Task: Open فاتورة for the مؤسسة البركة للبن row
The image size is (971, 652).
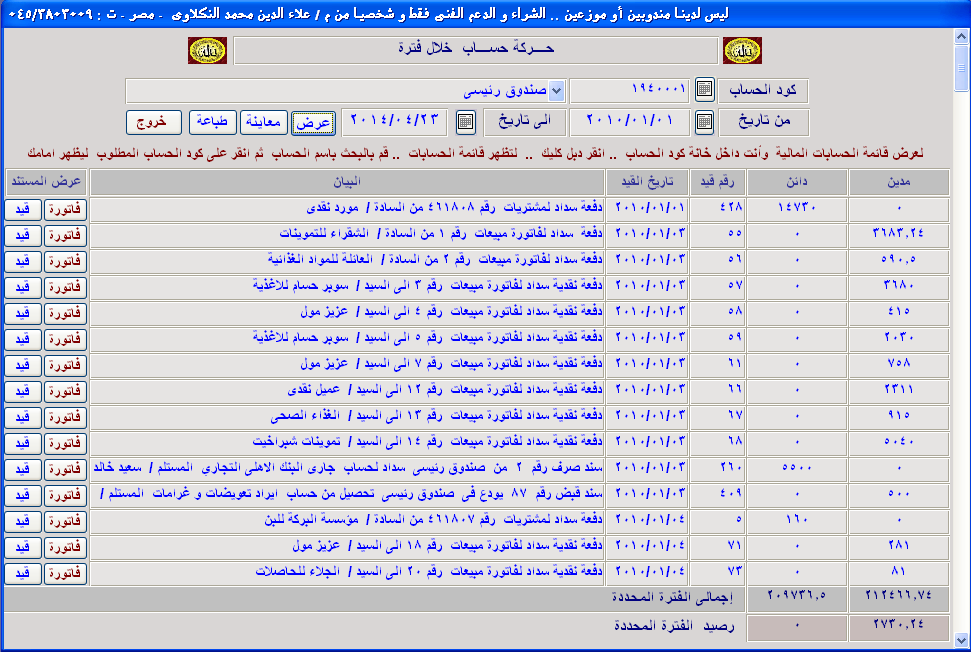Action: click(66, 521)
